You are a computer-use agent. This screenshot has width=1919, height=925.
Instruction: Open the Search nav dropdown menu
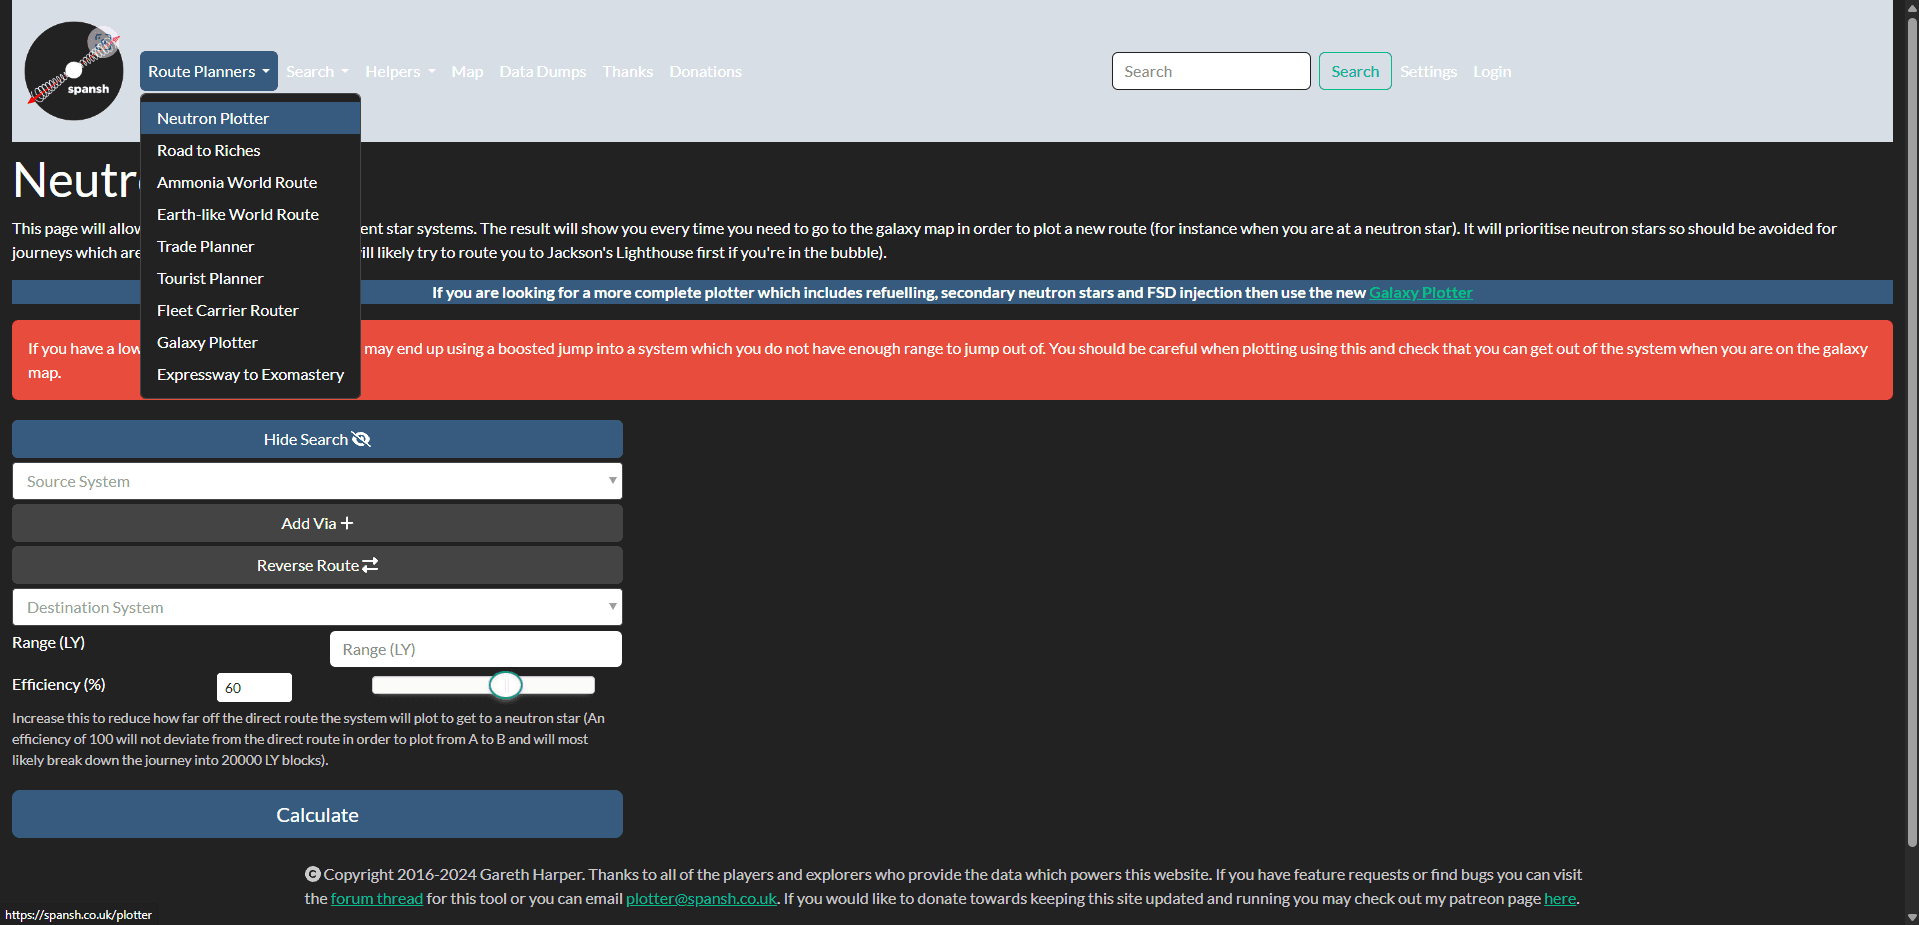(317, 72)
